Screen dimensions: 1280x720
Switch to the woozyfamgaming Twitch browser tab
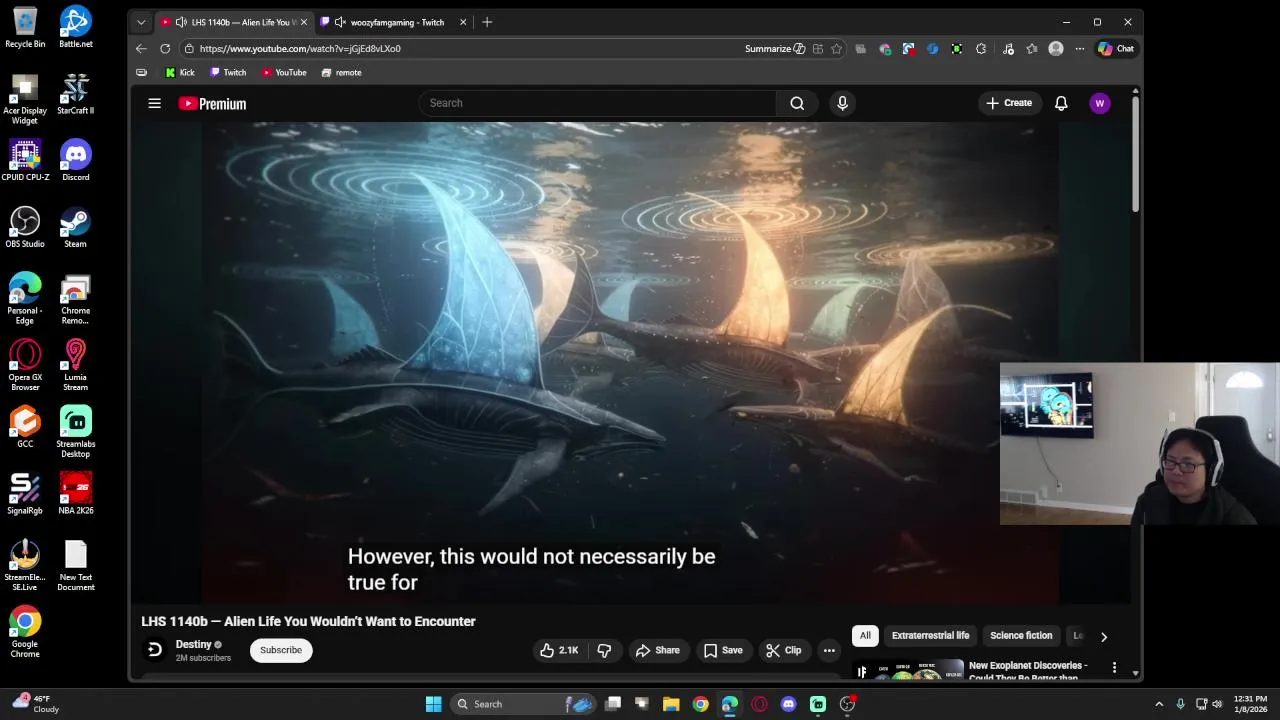(396, 22)
